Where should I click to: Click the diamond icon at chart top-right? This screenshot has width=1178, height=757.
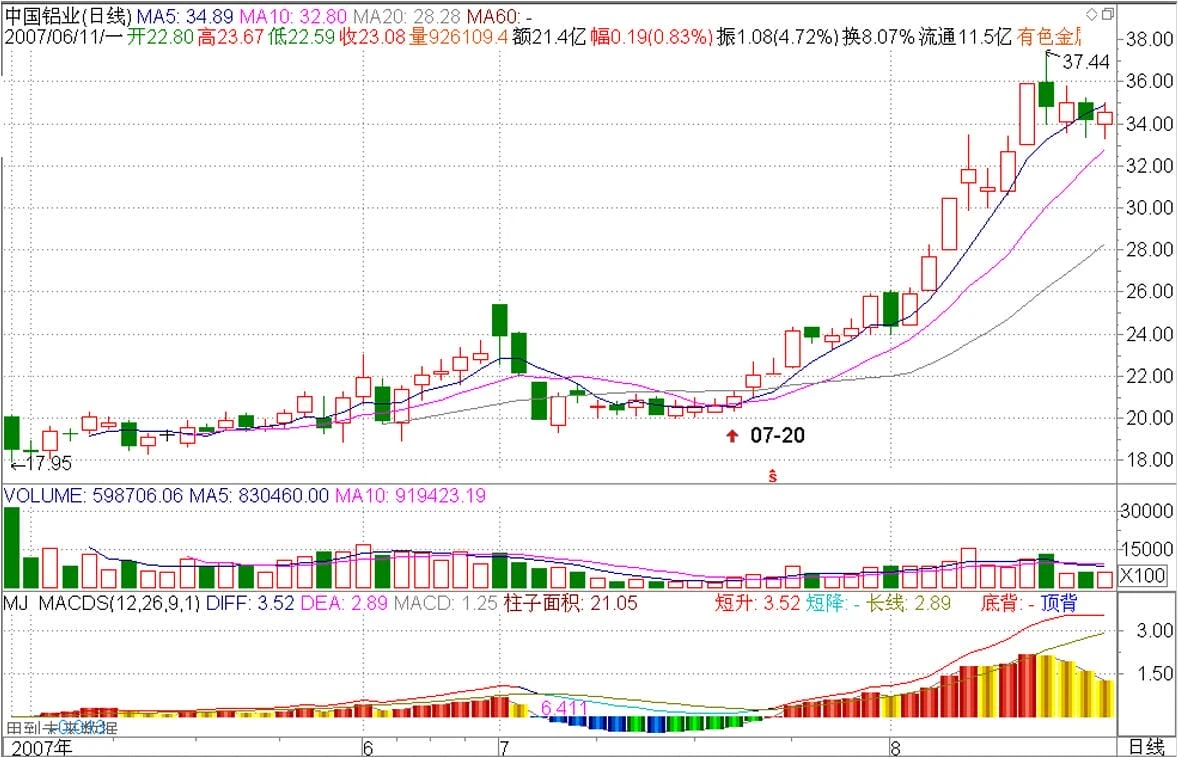coord(1090,14)
